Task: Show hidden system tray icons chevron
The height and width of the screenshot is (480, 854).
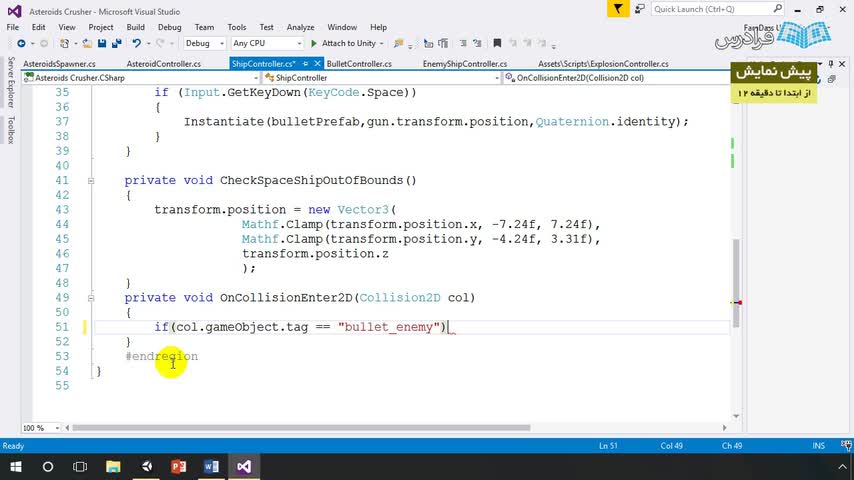Action: click(x=842, y=467)
